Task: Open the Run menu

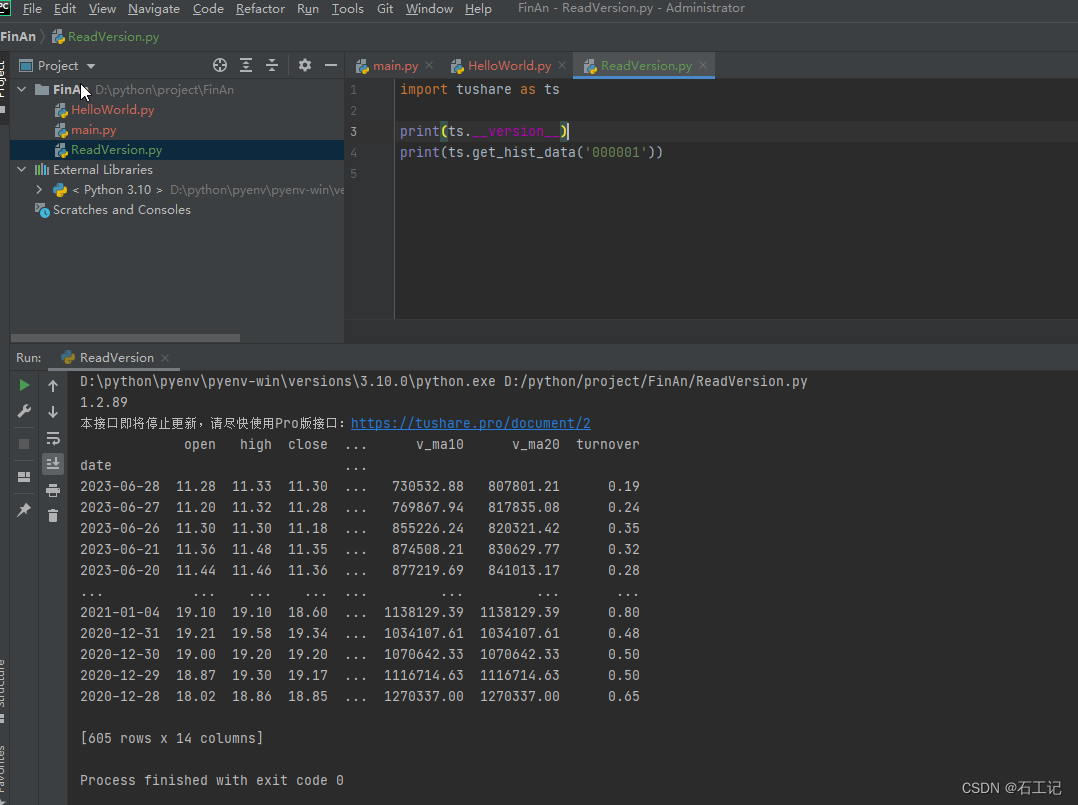Action: [307, 9]
